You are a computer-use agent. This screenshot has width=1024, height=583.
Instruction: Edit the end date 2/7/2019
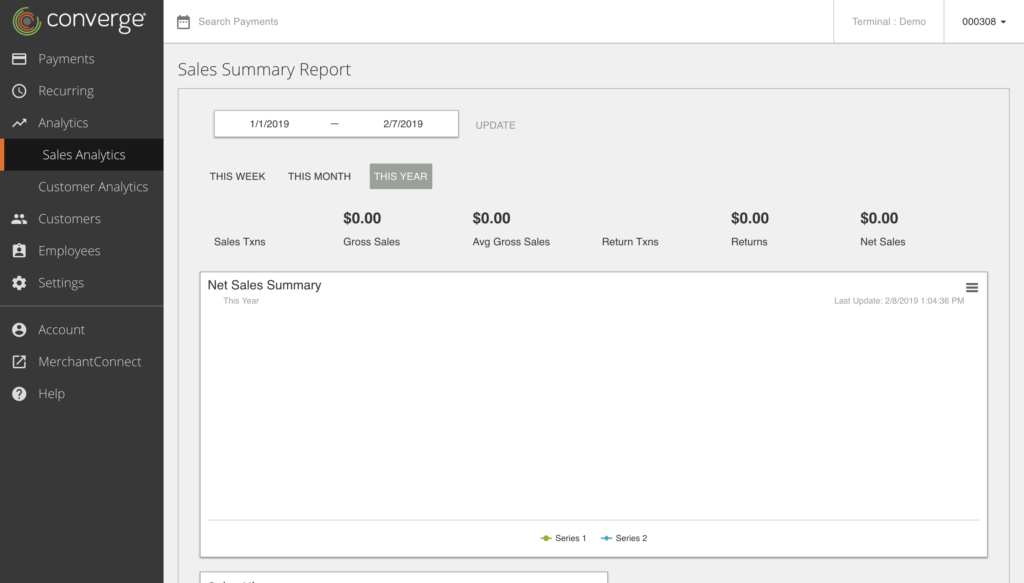pyautogui.click(x=403, y=124)
